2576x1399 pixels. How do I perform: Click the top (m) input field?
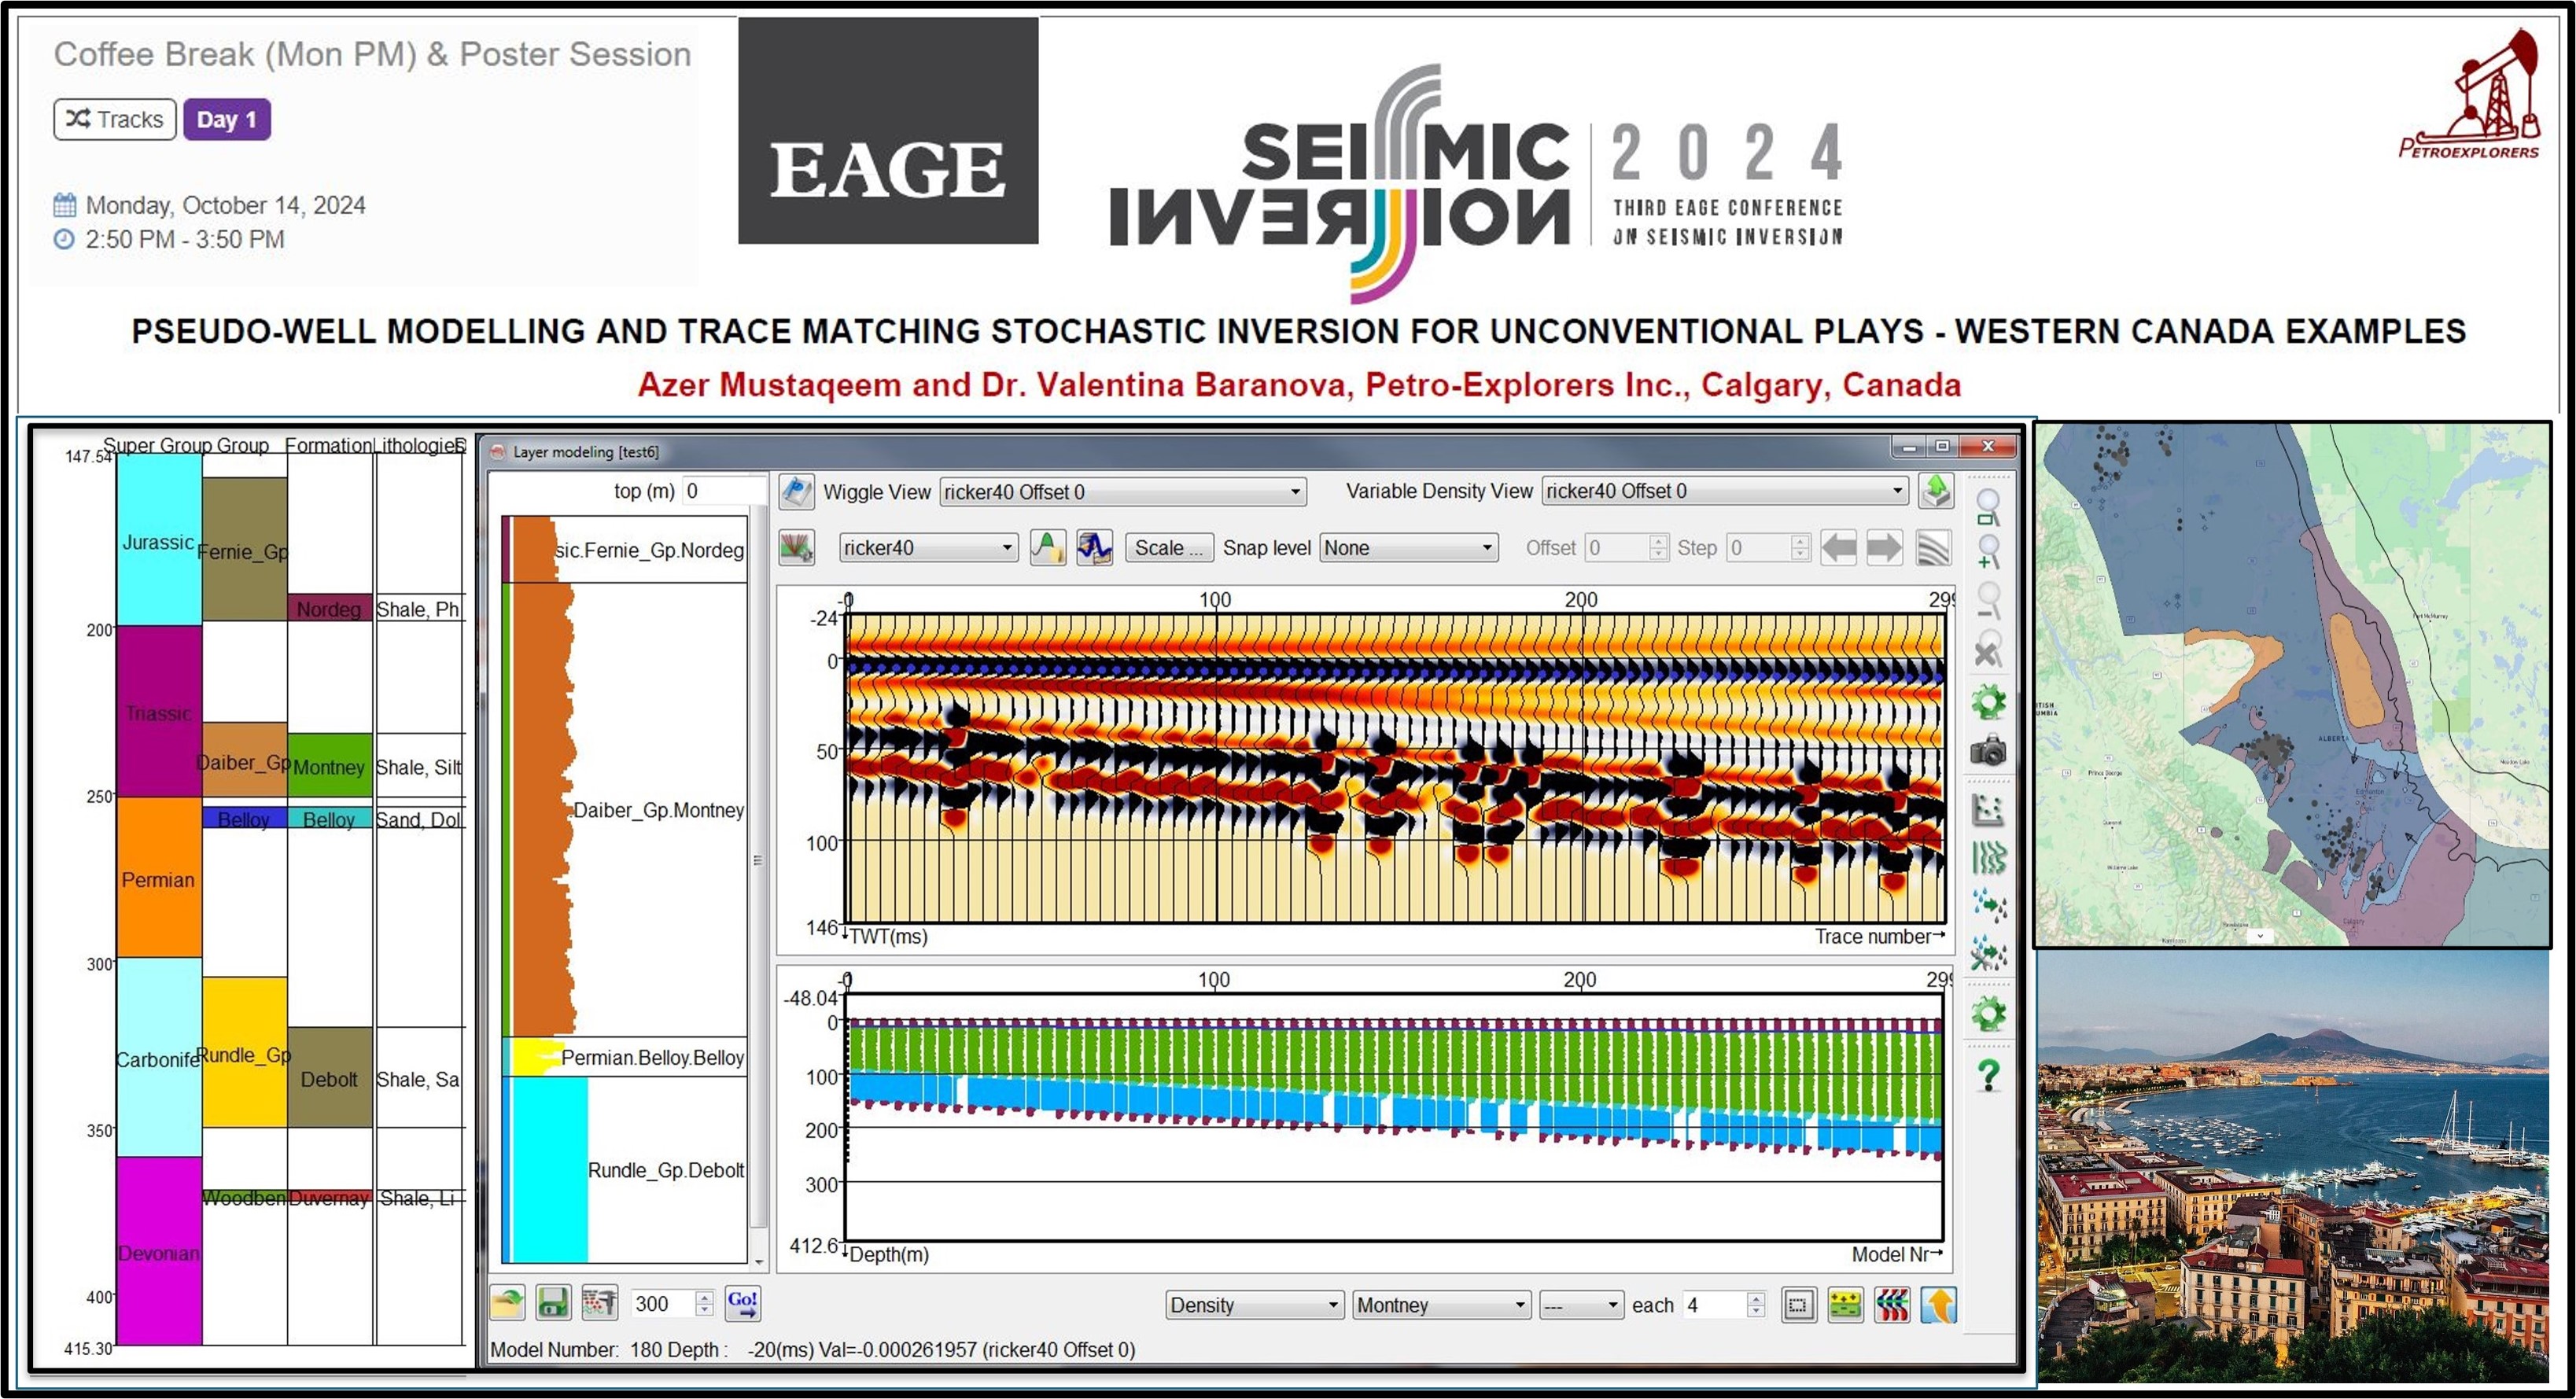[x=722, y=491]
